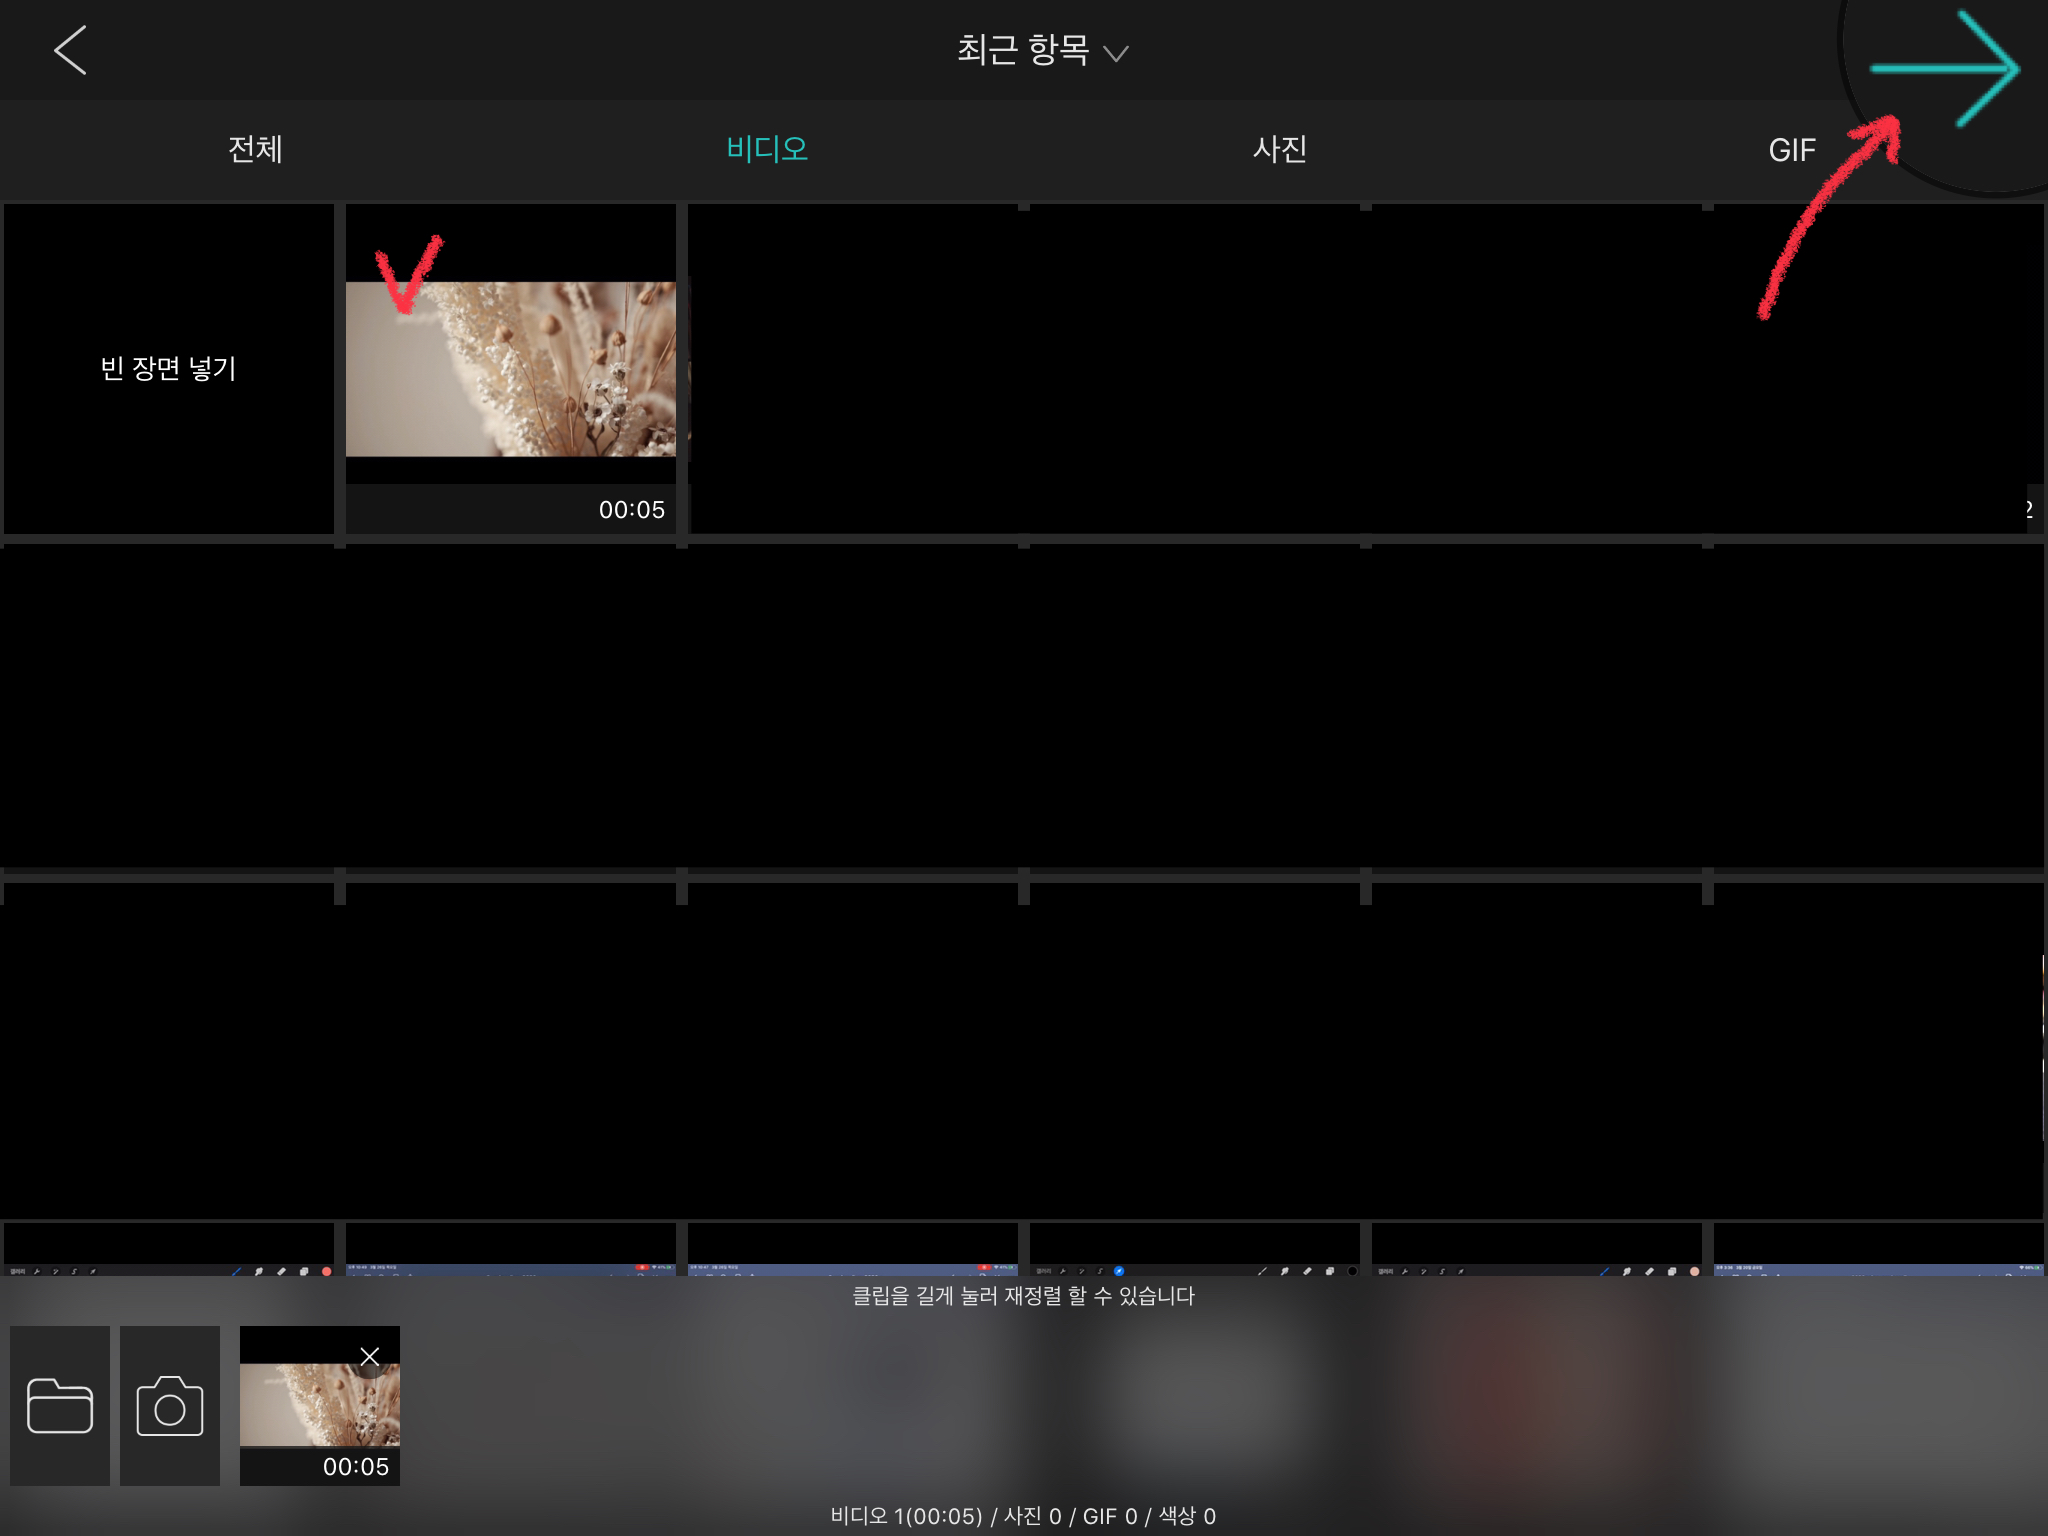Tap the teal next arrow to proceed
Viewport: 2048px width, 1536px height.
1946,70
